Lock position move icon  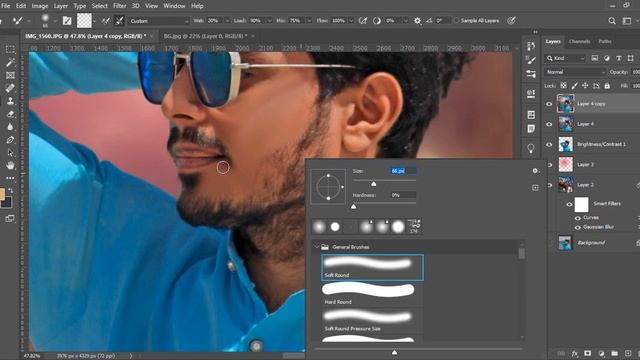(585, 86)
